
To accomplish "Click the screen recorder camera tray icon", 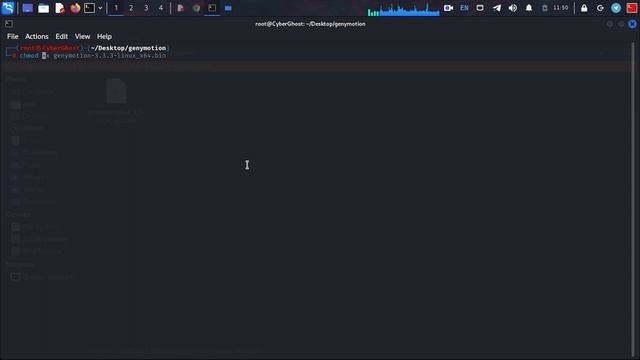I will point(448,8).
